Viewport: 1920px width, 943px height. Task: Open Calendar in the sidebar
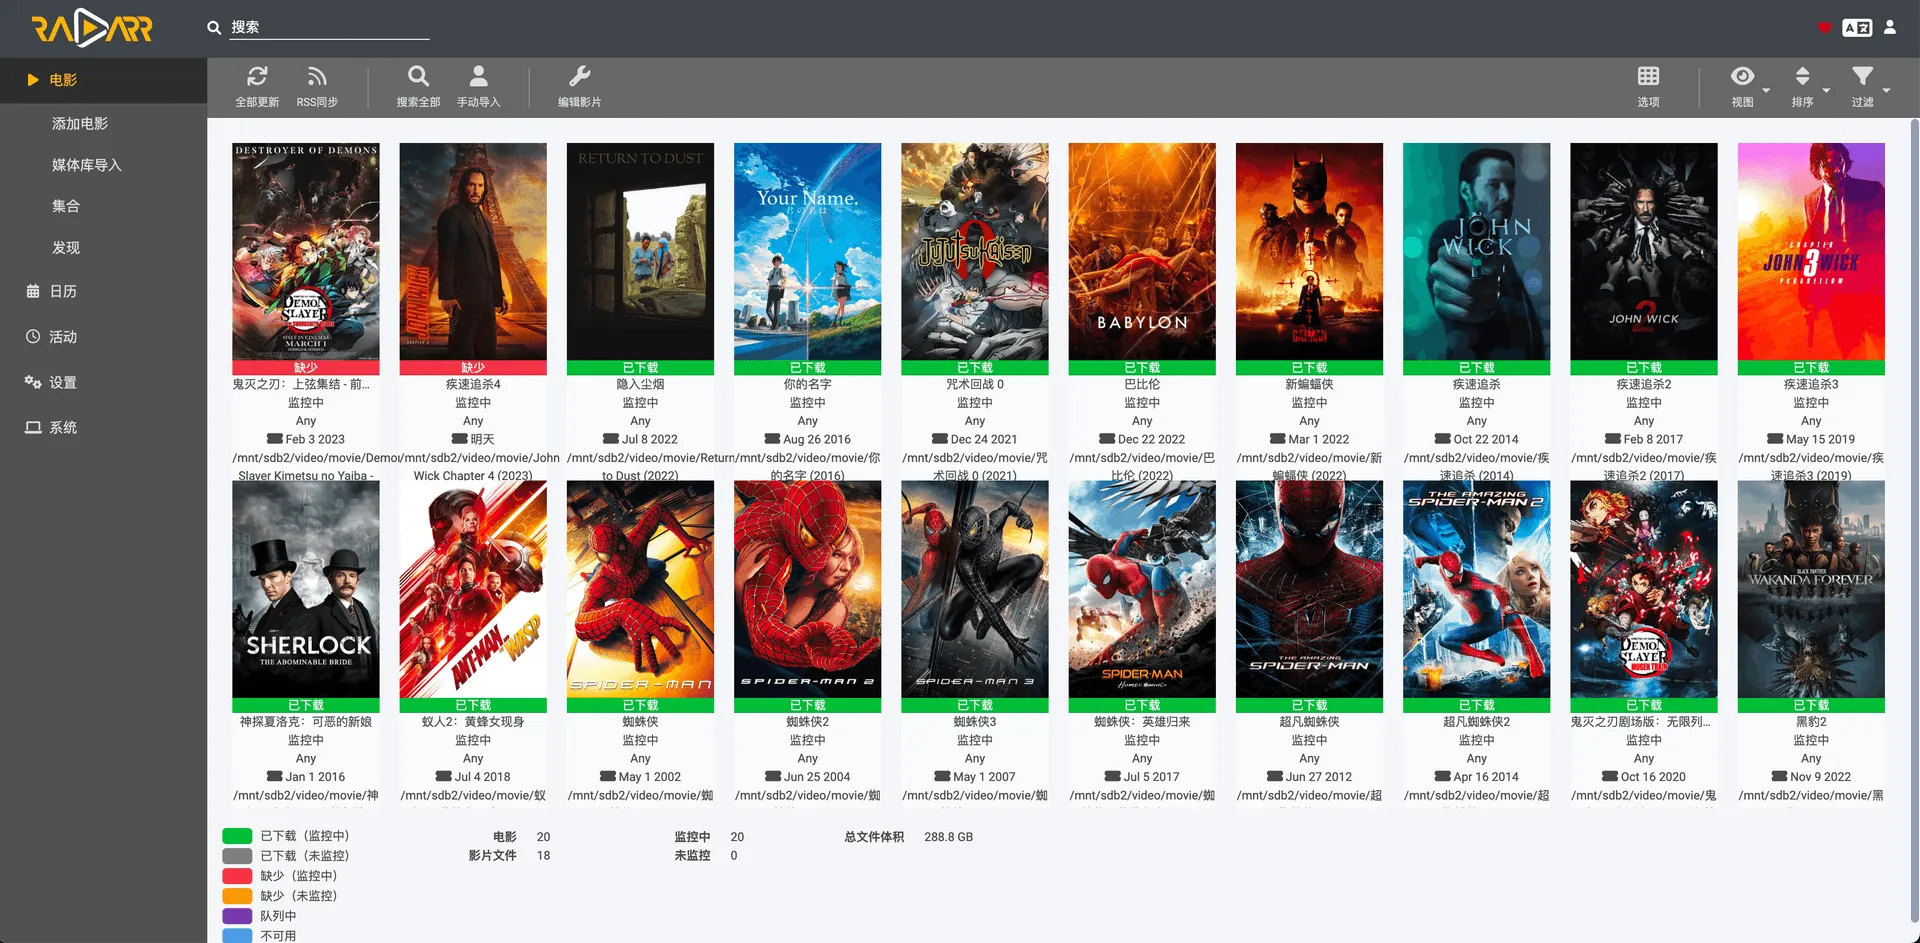[x=63, y=291]
